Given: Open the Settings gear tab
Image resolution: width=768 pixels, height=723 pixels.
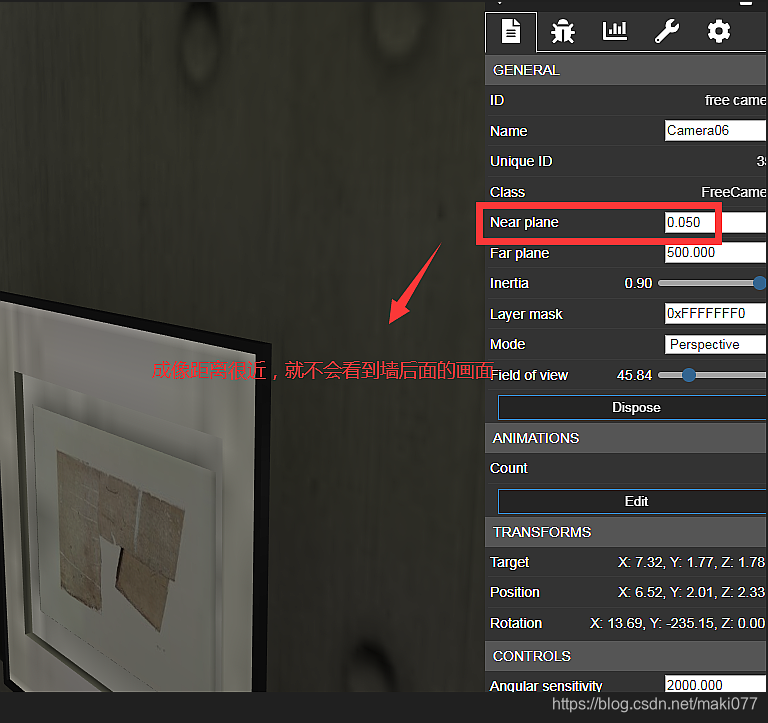Looking at the screenshot, I should click(719, 32).
